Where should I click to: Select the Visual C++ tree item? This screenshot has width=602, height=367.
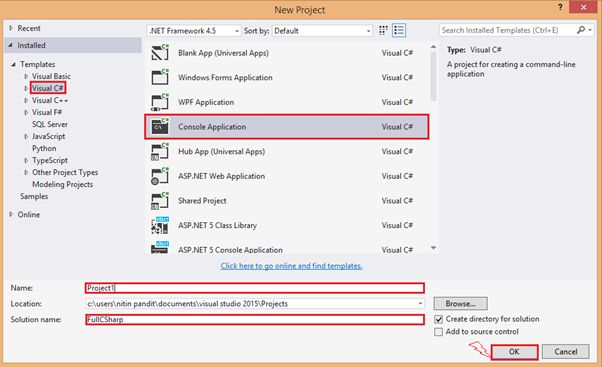[50, 100]
